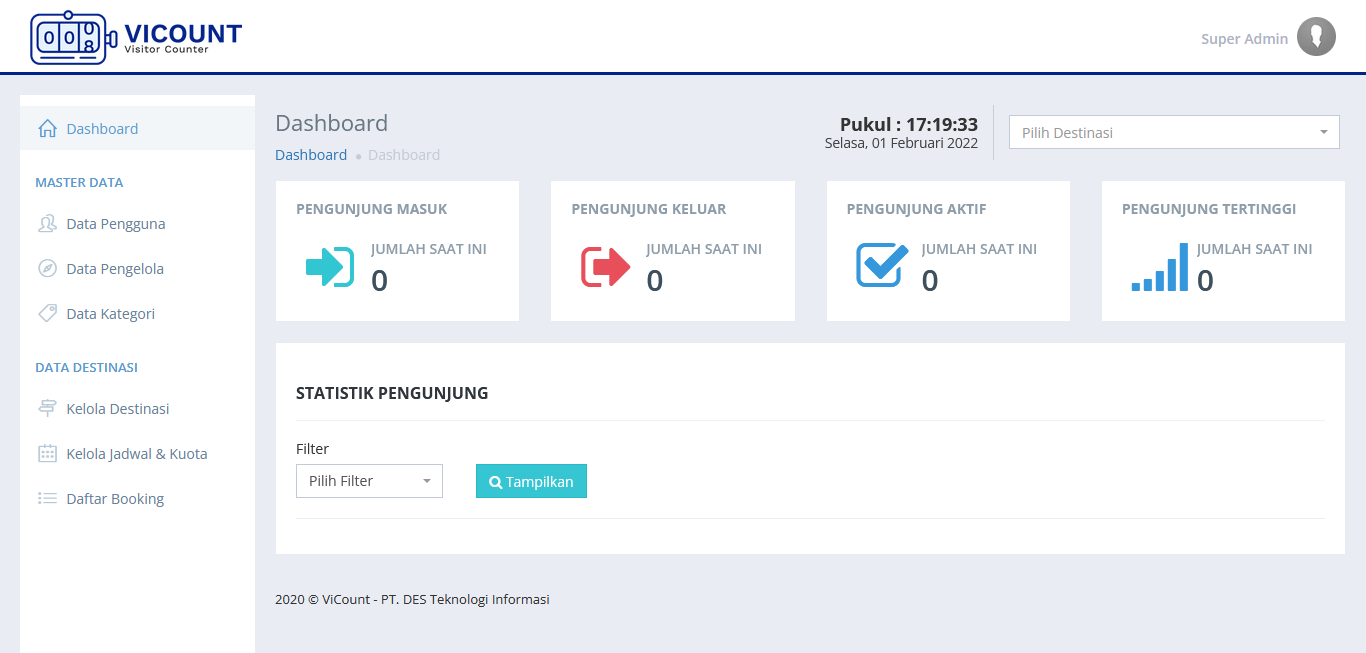1366x653 pixels.
Task: Click the Kelola Jadwal & Kuota calendar icon
Action: tap(47, 454)
